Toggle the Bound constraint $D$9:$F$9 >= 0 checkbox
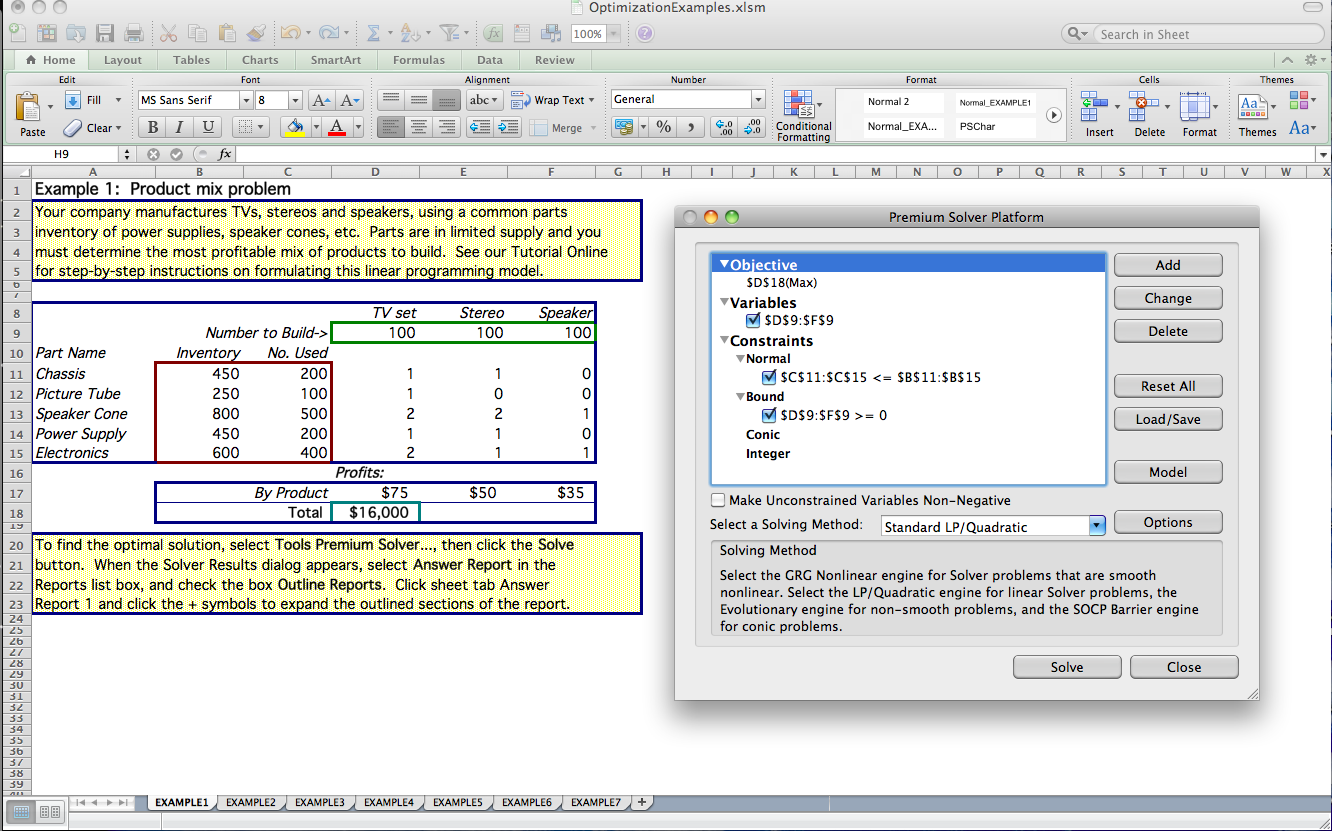 [769, 415]
